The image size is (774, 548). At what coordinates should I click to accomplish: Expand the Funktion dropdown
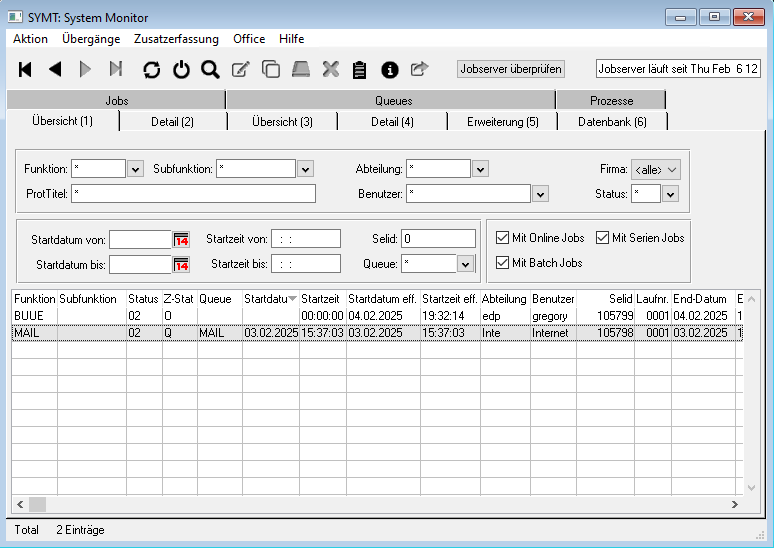click(x=136, y=169)
